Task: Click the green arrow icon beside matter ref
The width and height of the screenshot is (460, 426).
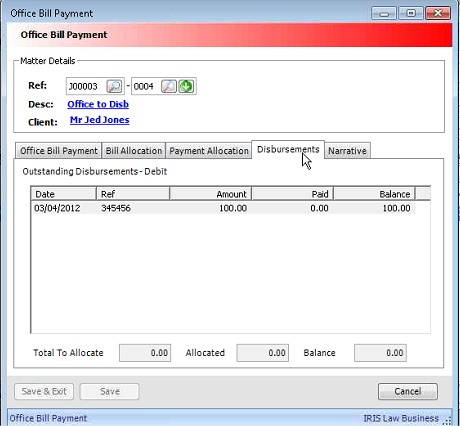Action: [186, 86]
